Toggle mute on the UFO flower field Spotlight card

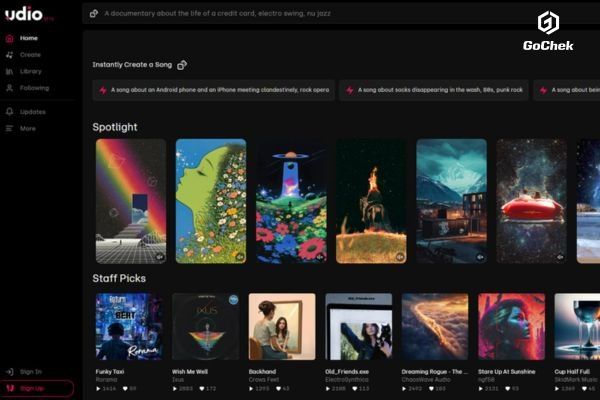point(320,257)
